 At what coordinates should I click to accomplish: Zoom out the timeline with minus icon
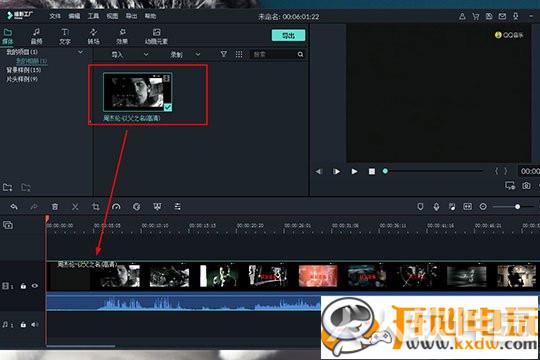point(483,207)
